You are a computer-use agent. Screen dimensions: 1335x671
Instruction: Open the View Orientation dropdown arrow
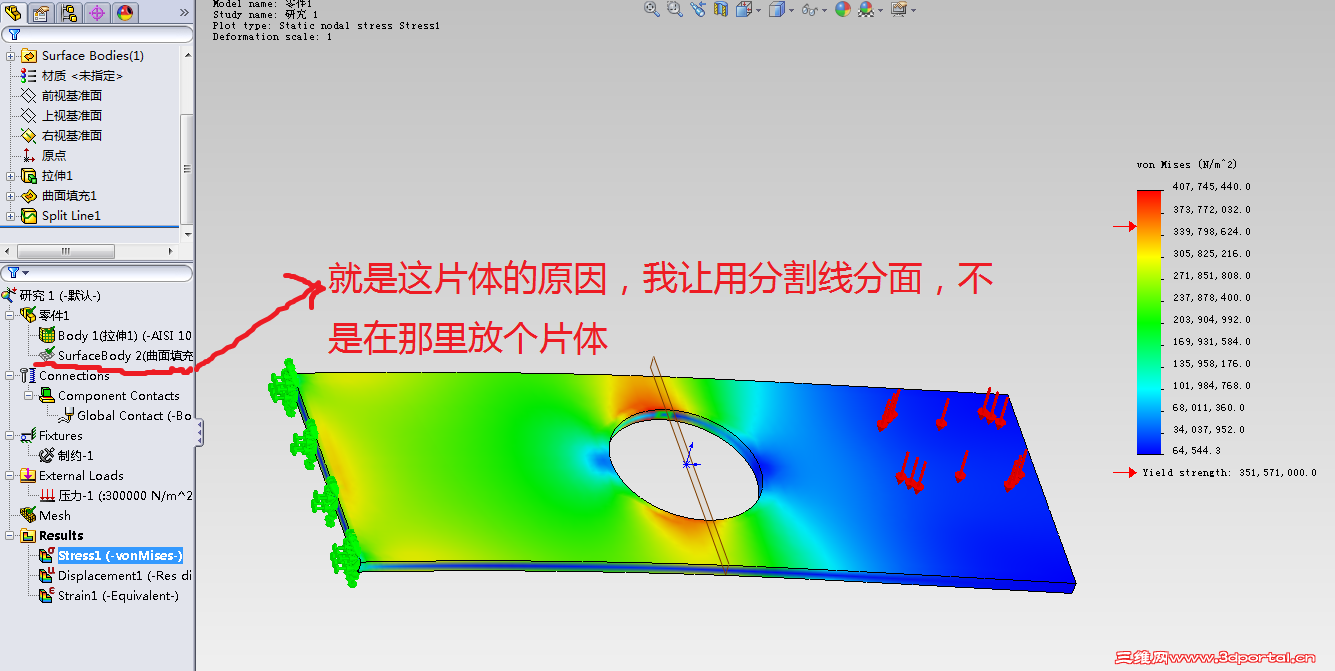point(757,10)
